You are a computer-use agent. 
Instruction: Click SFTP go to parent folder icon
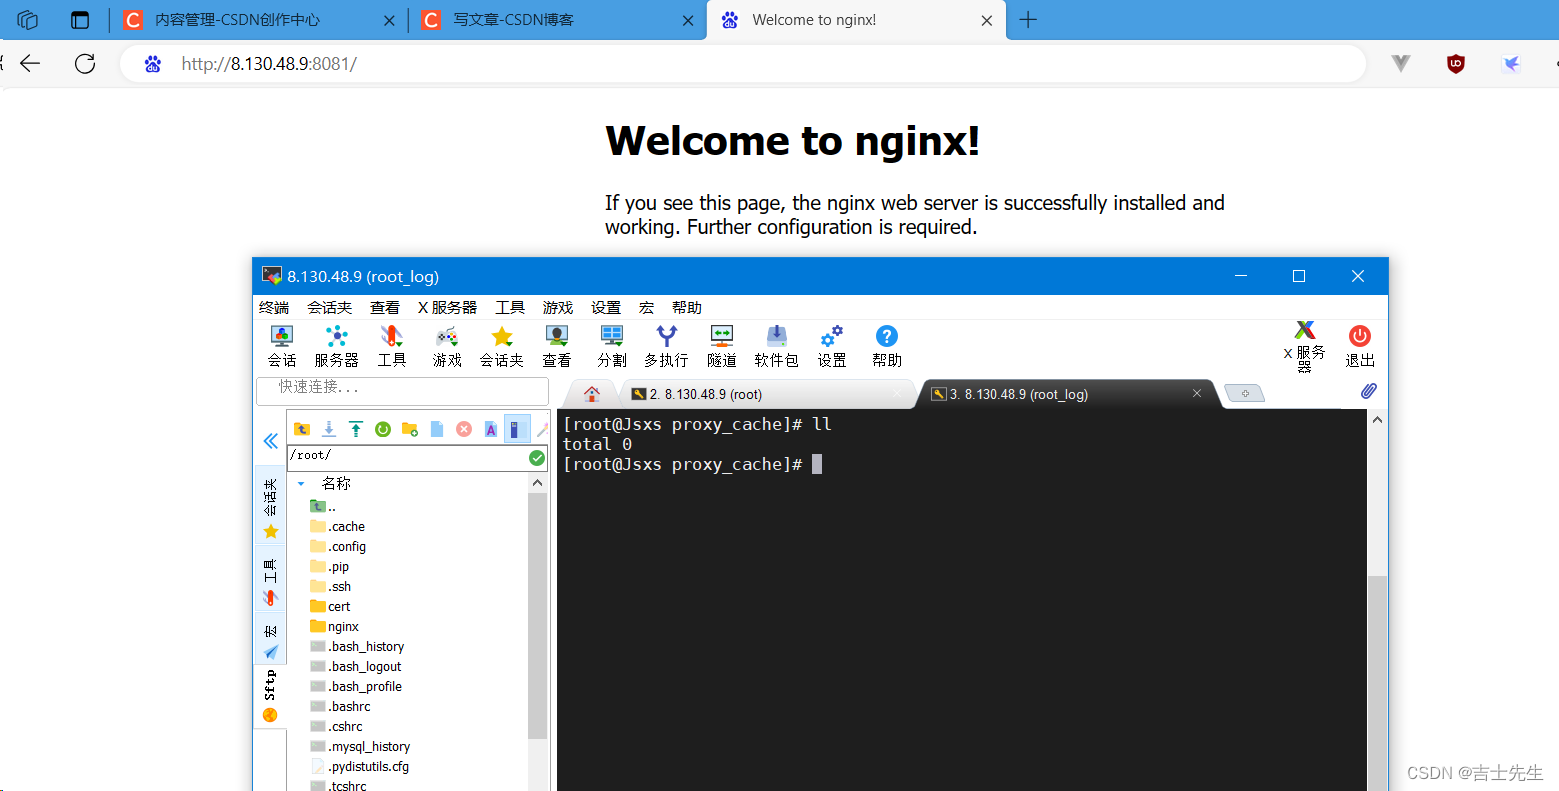[301, 429]
